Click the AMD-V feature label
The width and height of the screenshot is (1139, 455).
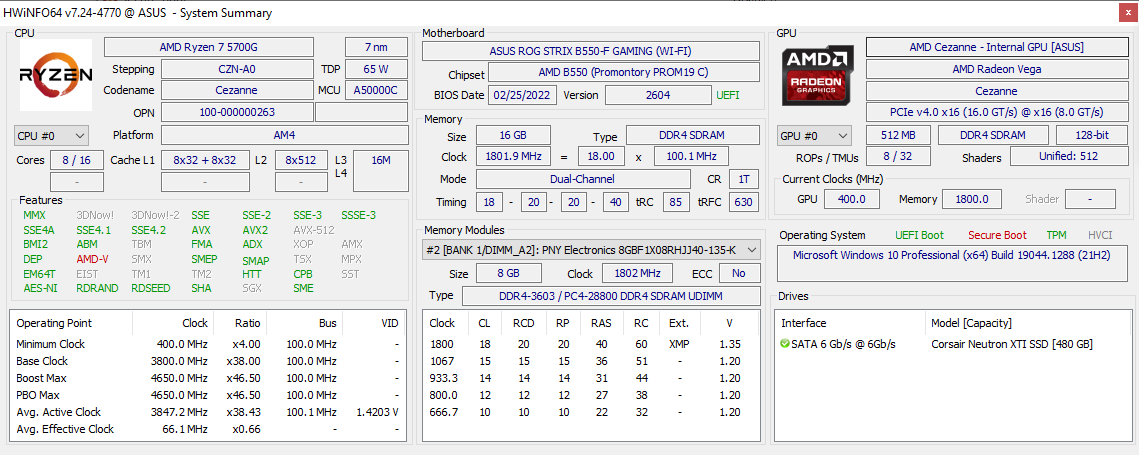[92, 259]
